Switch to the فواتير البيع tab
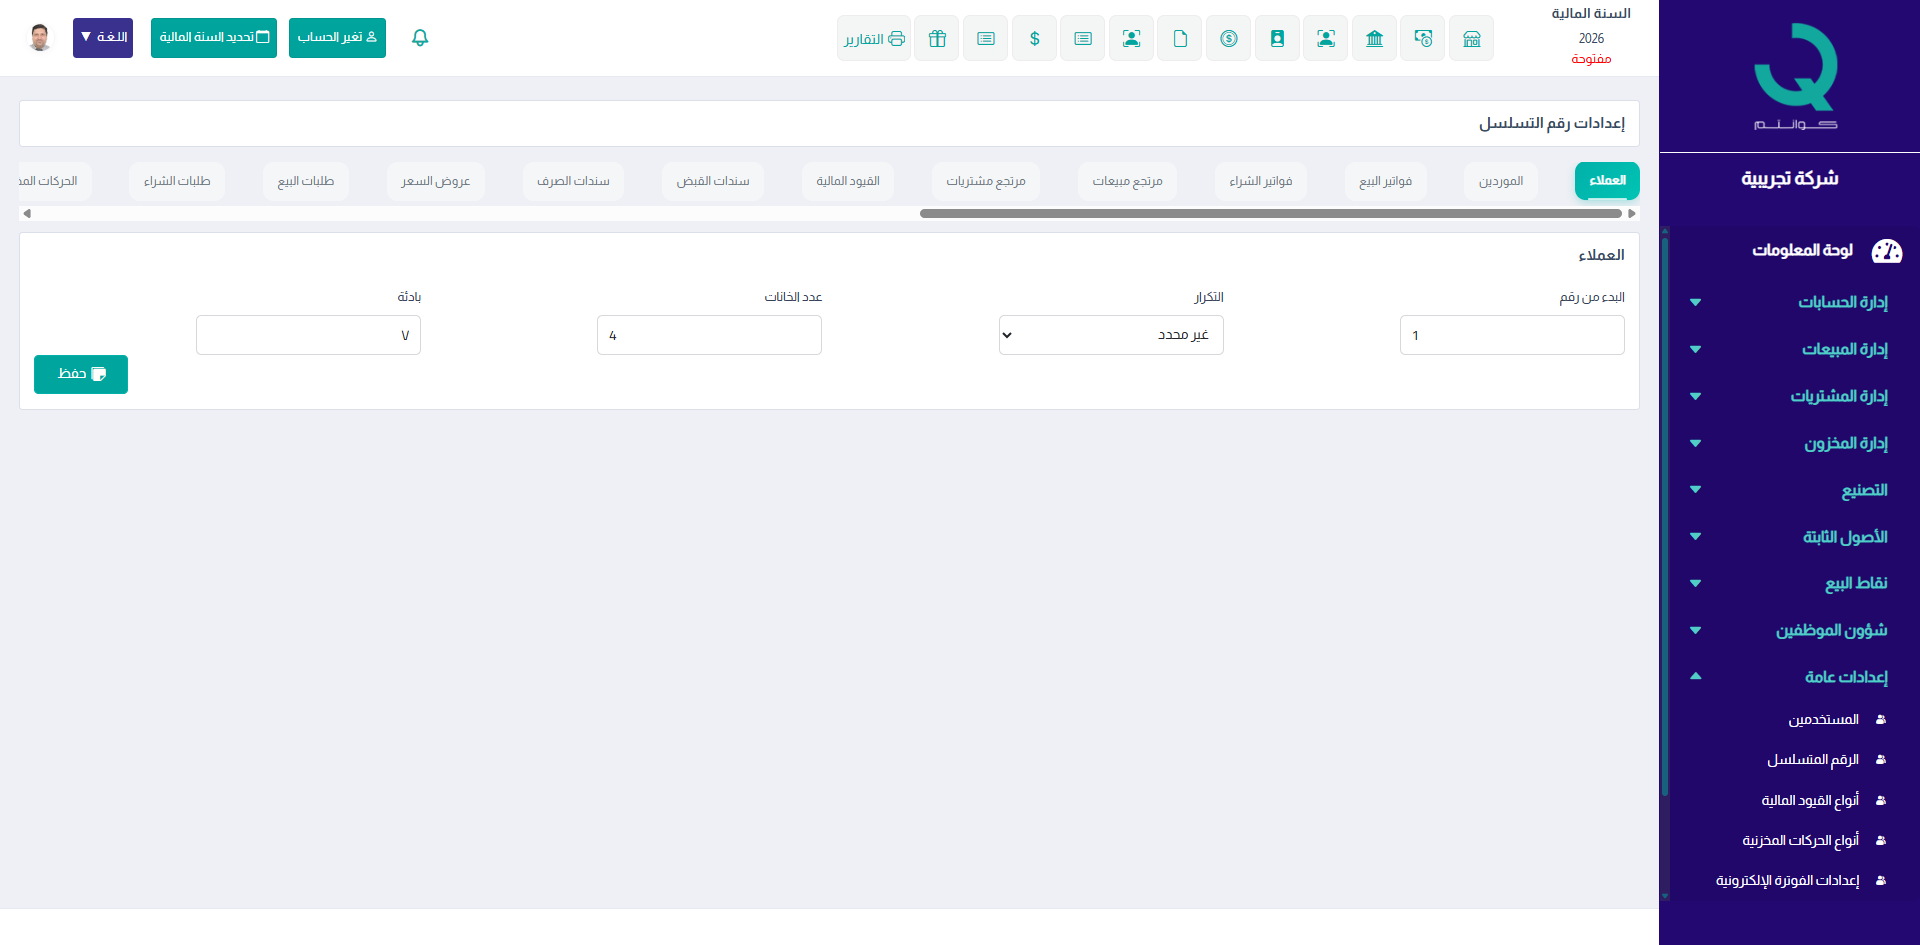This screenshot has height=945, width=1920. point(1385,181)
